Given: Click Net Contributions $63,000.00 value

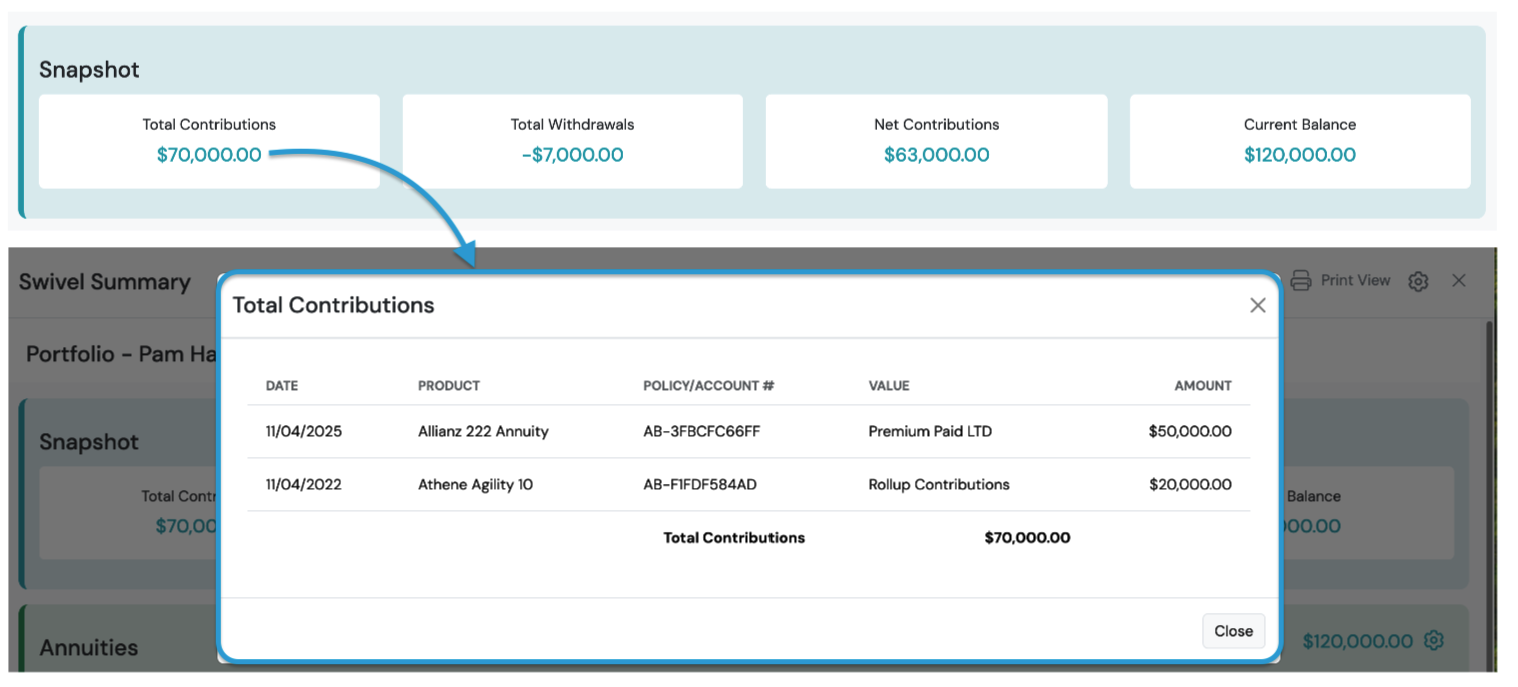Looking at the screenshot, I should coord(936,155).
